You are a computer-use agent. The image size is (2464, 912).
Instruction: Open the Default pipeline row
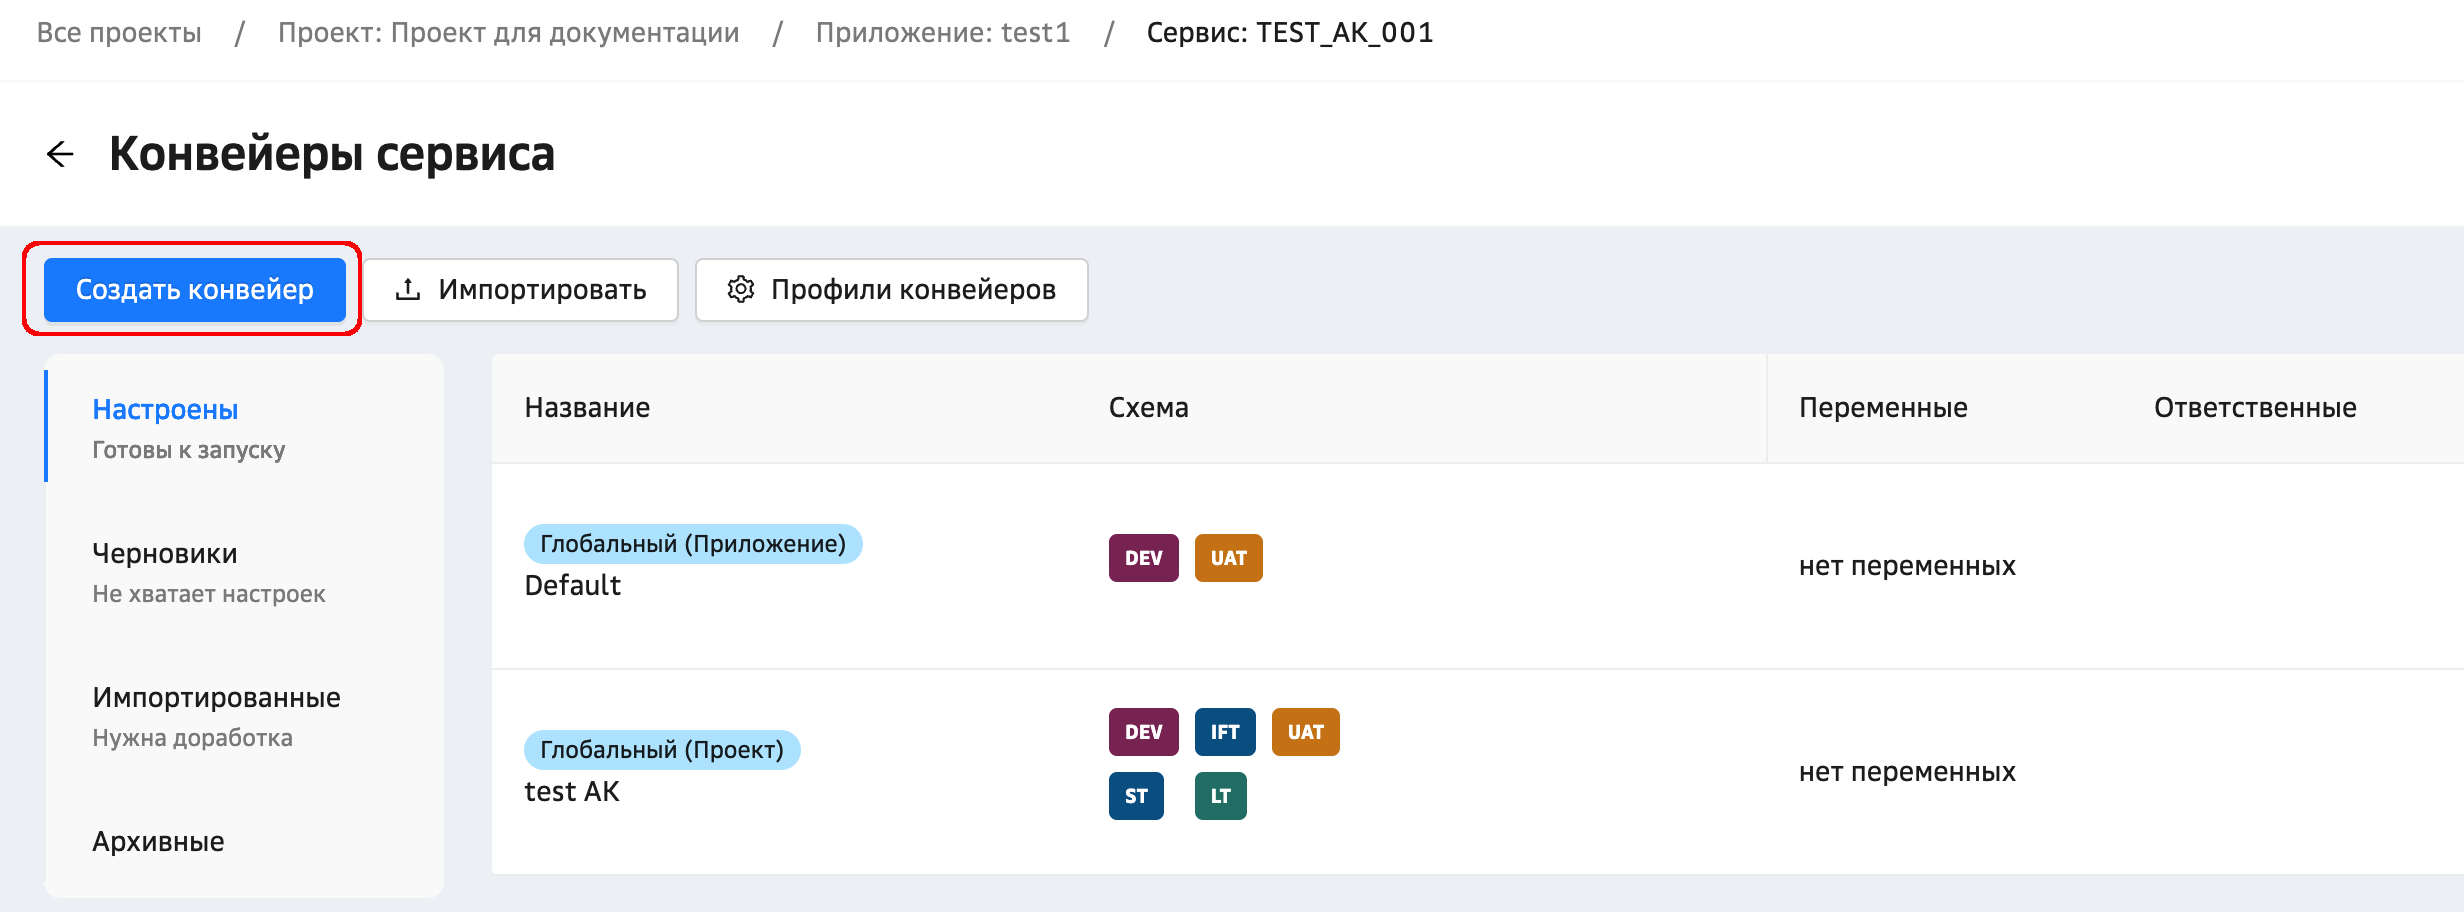[573, 586]
